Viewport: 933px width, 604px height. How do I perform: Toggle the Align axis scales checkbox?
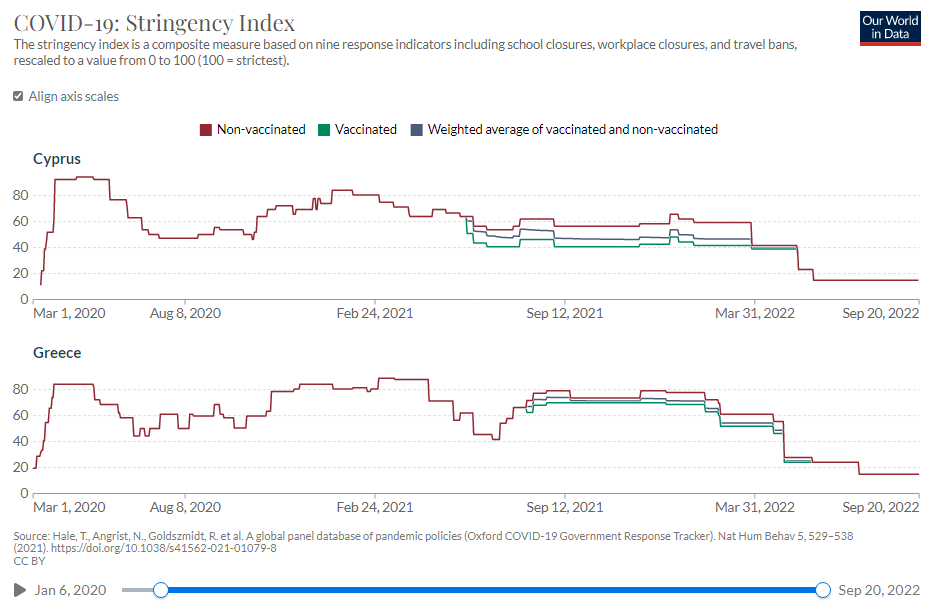pos(18,96)
